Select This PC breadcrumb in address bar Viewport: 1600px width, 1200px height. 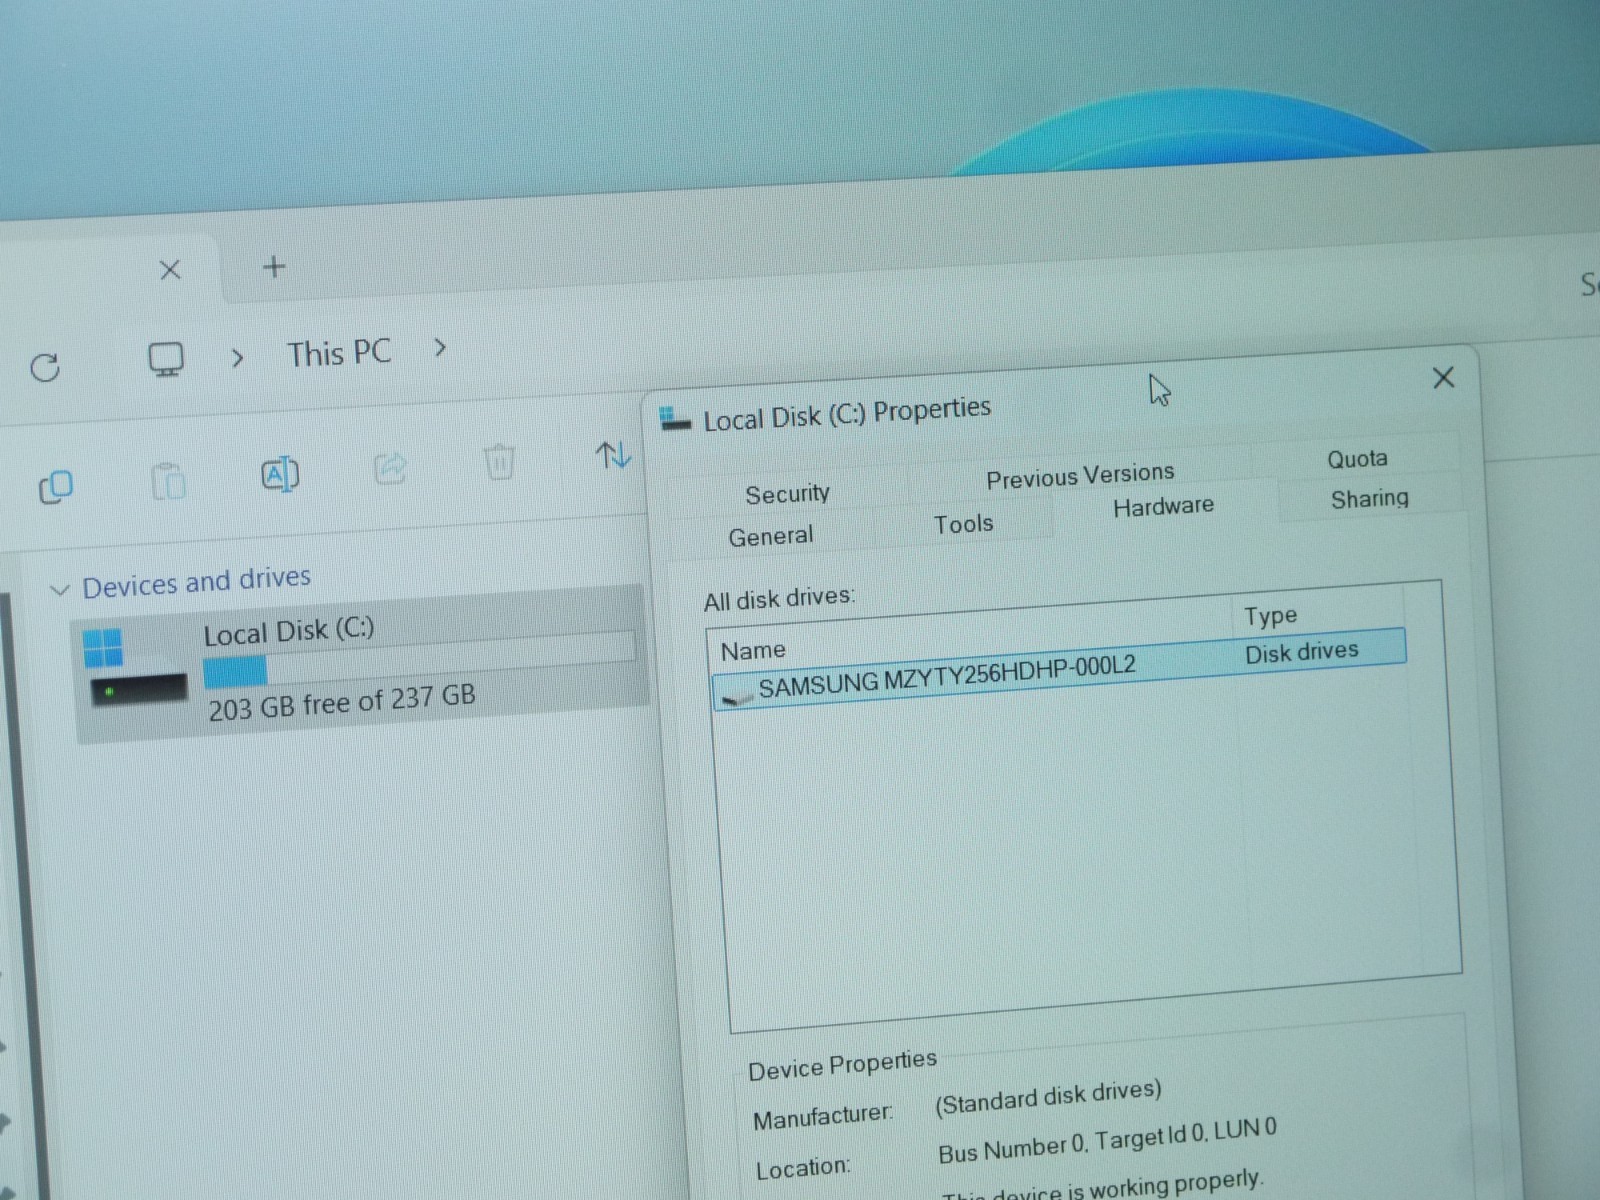[339, 353]
